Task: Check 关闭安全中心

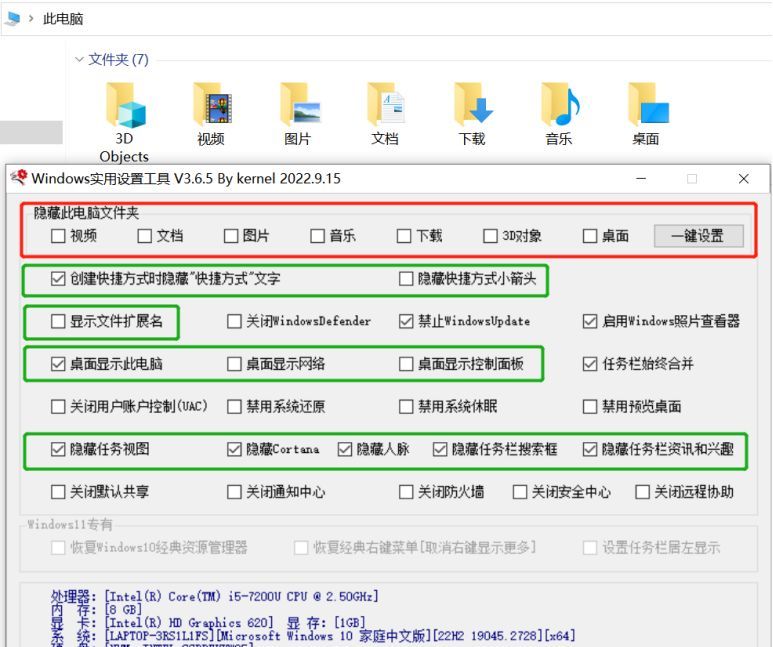Action: click(x=520, y=492)
